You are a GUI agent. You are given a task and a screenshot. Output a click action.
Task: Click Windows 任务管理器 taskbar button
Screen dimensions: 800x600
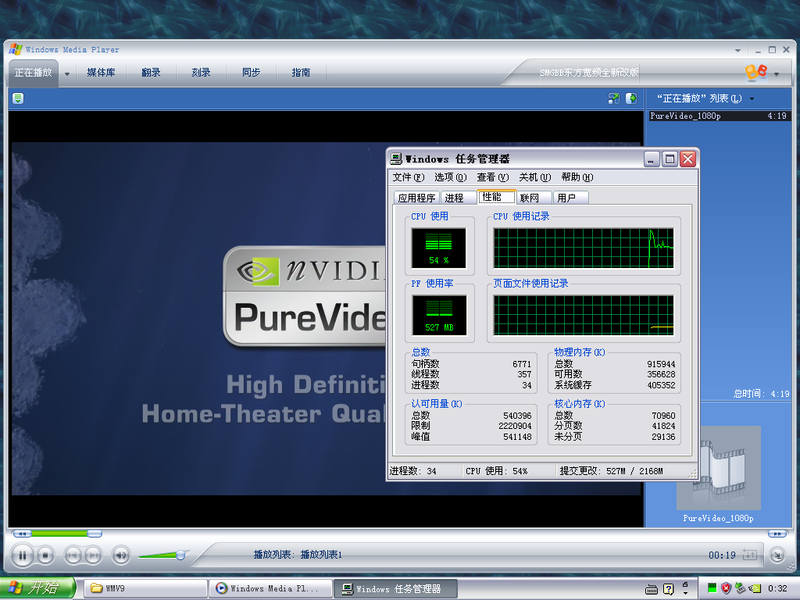click(395, 589)
